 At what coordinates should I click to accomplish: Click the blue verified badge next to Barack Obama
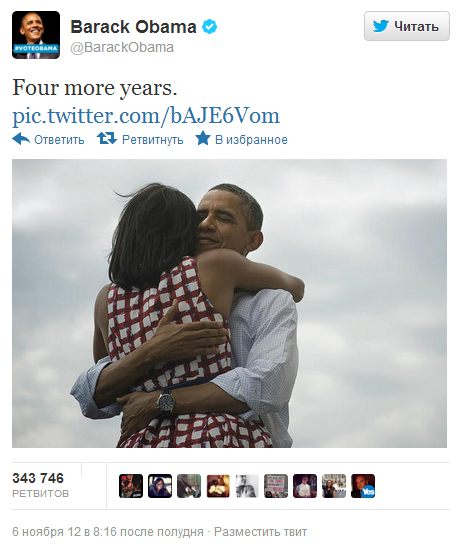click(209, 27)
